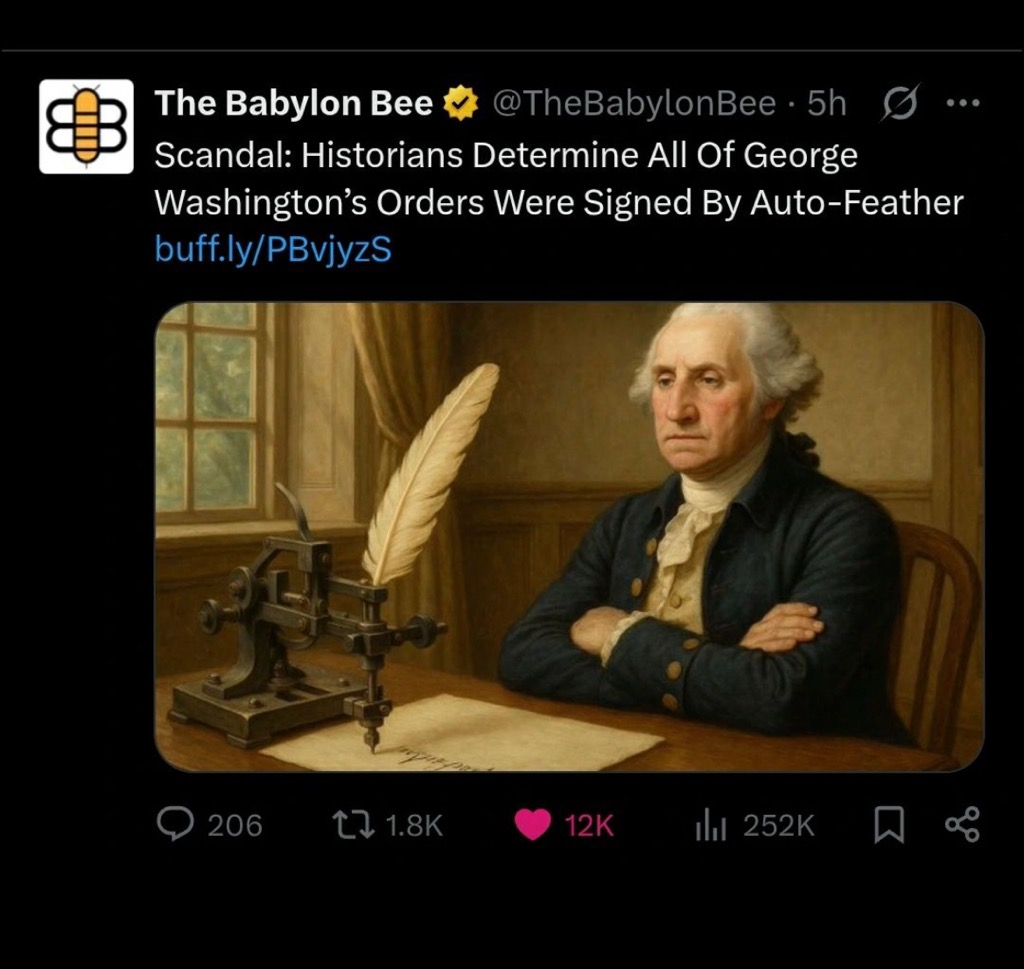
Task: Bookmark this Babylon Bee post
Action: [x=889, y=825]
